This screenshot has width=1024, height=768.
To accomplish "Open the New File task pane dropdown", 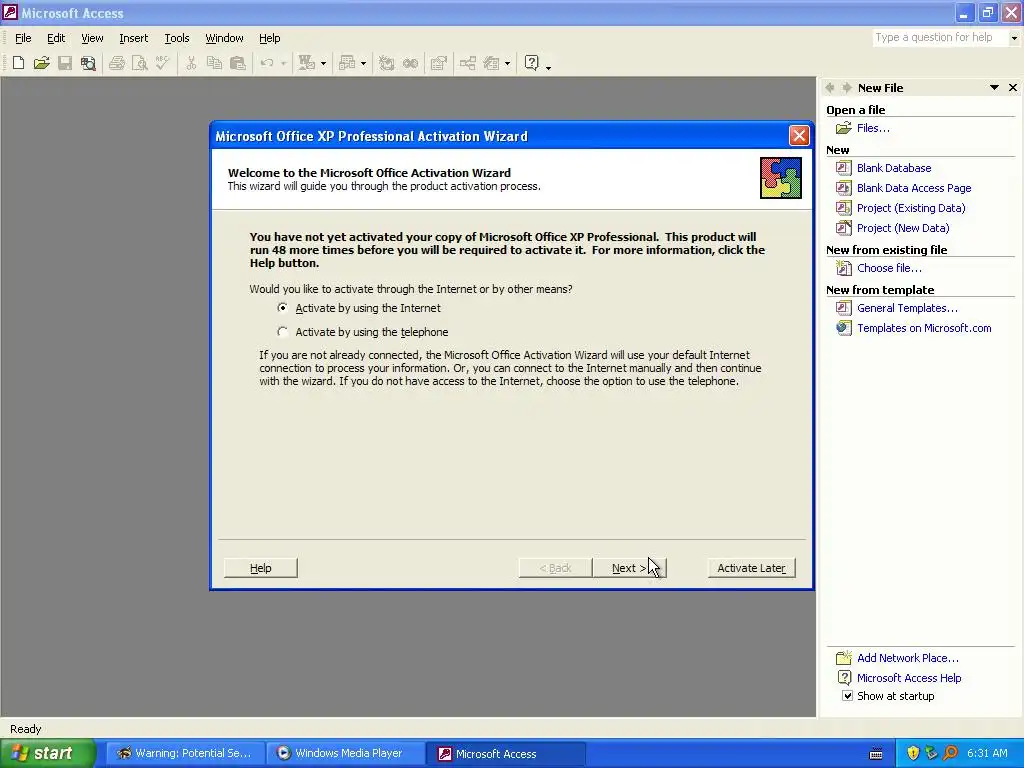I will point(994,88).
